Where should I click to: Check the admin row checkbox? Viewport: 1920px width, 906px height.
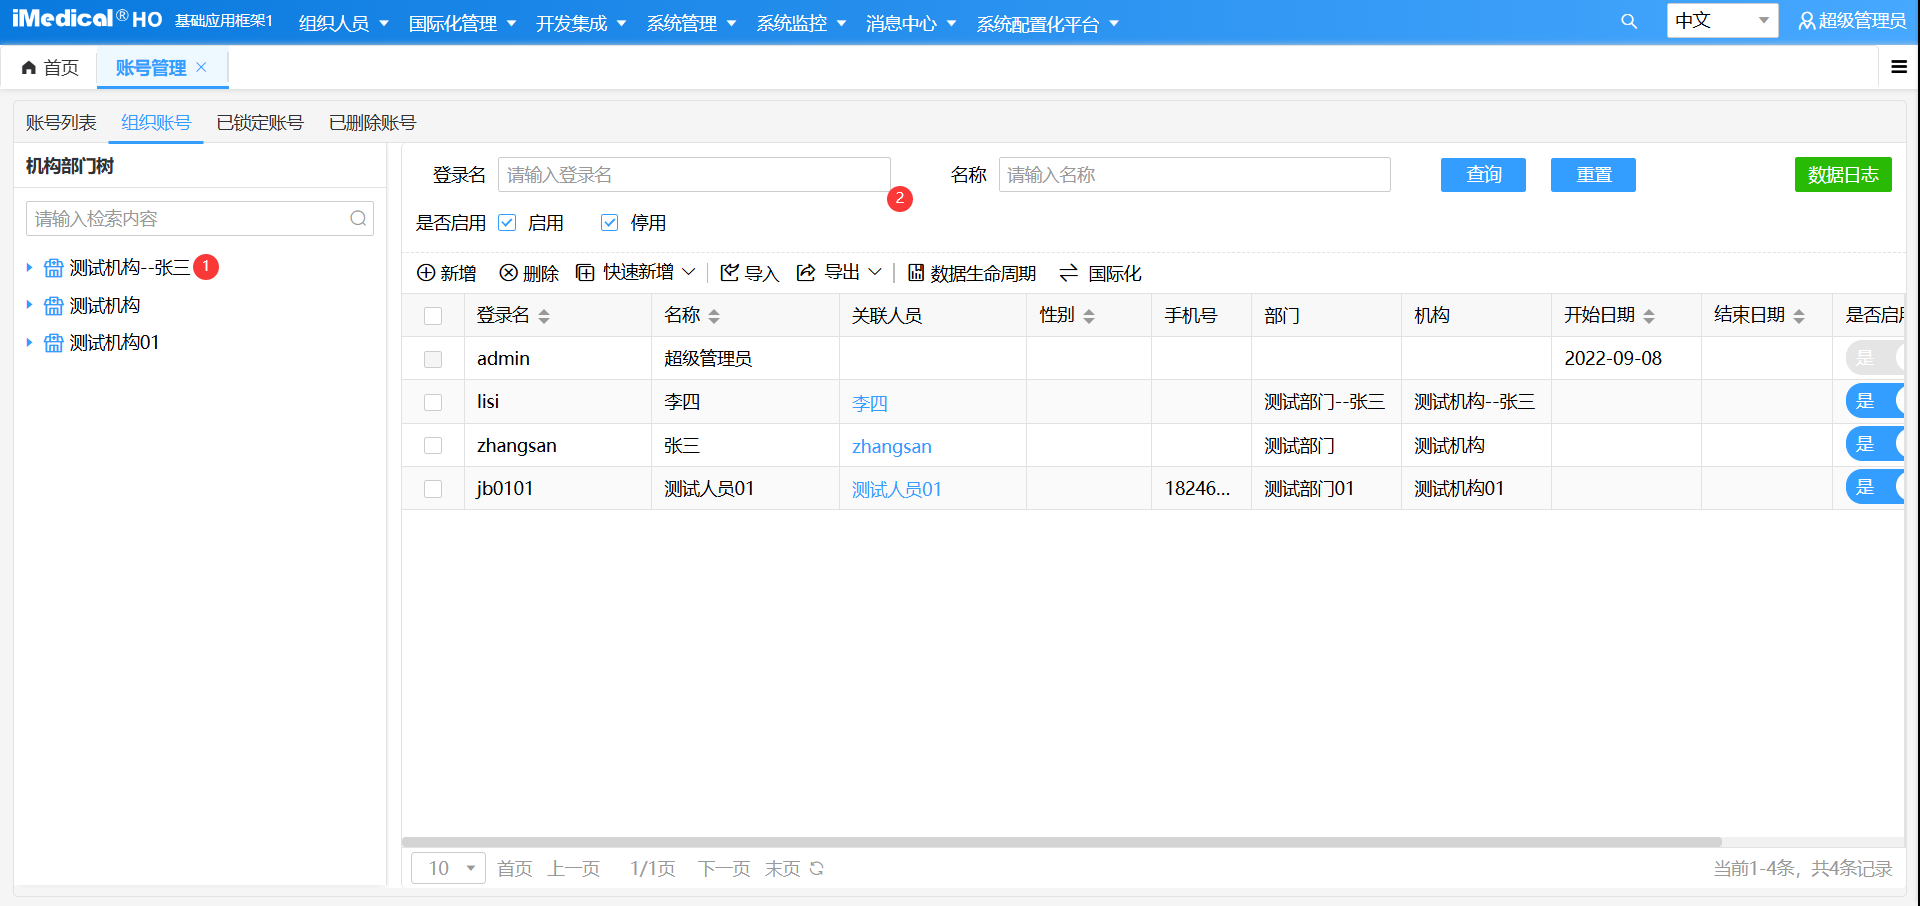[433, 359]
